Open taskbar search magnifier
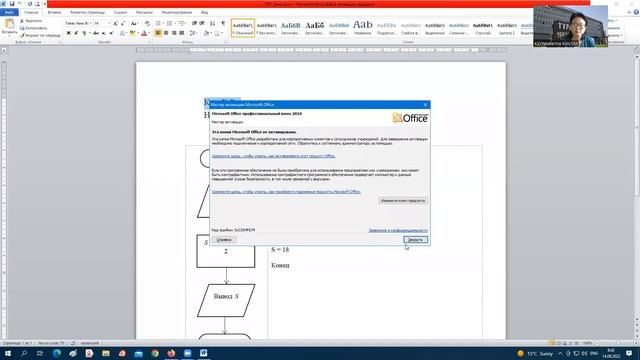The image size is (640, 360). tap(24, 353)
